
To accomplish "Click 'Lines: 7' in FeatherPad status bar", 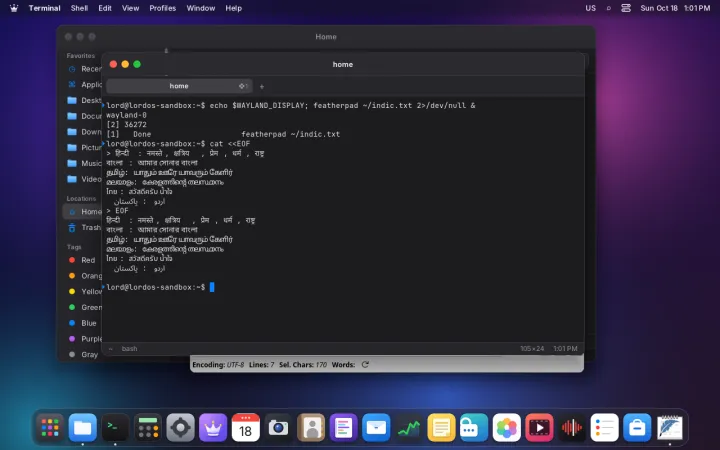I will coord(261,365).
